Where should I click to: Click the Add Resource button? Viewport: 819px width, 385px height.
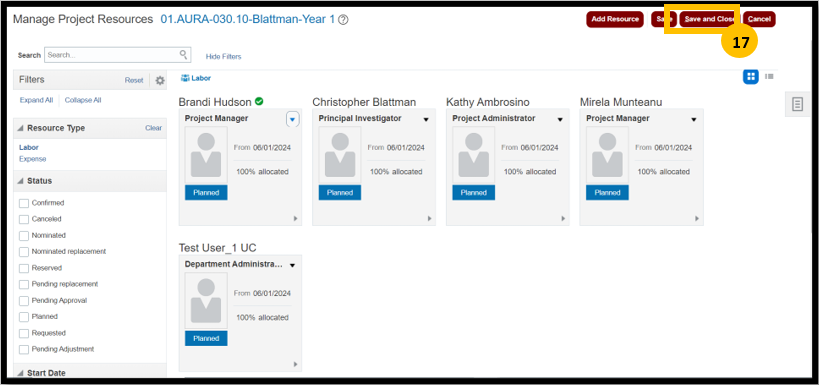coord(615,19)
